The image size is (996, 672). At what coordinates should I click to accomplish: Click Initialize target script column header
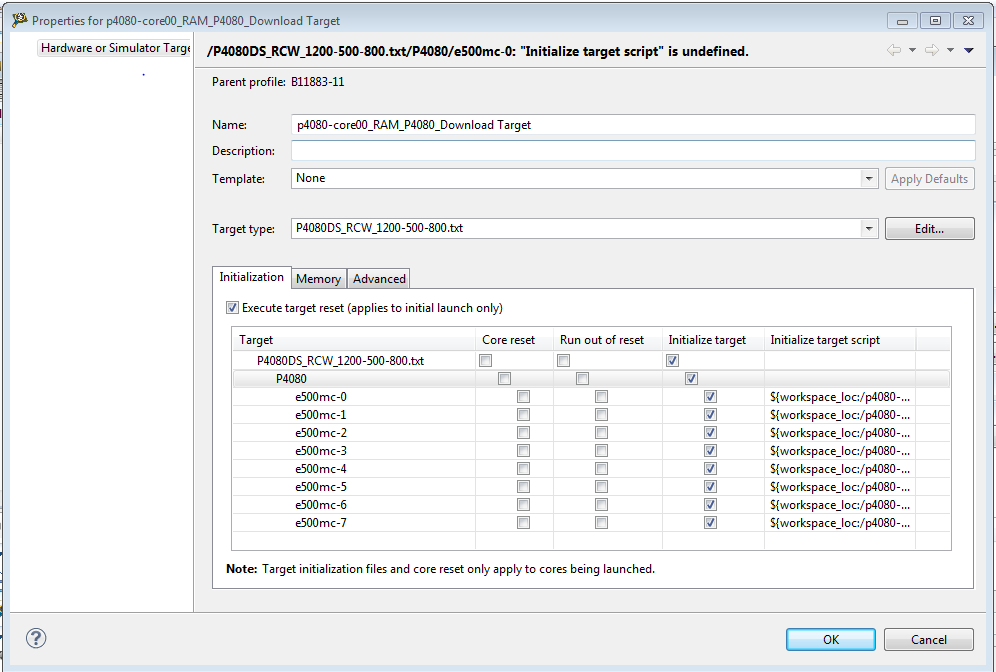tap(840, 340)
